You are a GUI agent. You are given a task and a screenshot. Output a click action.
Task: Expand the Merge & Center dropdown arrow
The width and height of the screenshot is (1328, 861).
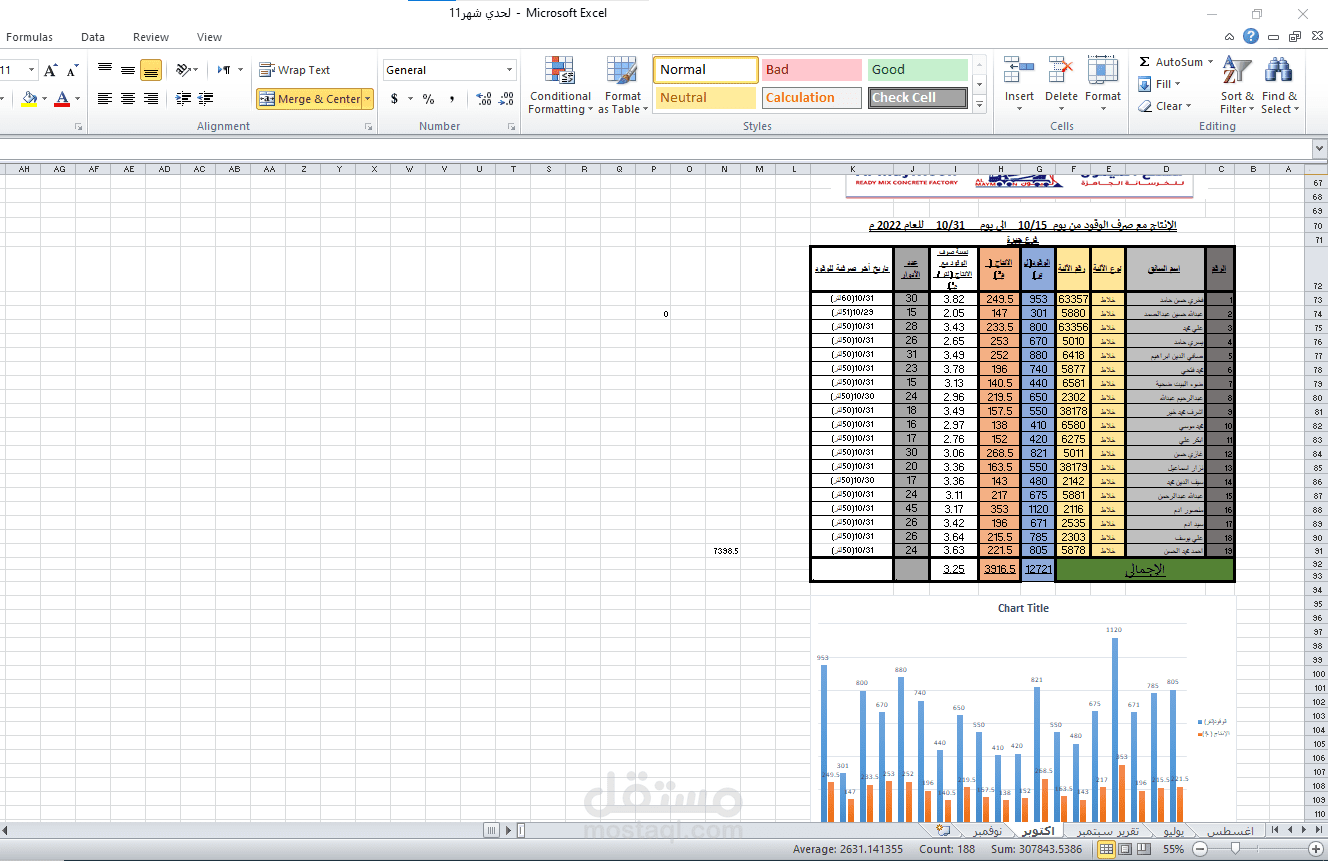[x=368, y=99]
